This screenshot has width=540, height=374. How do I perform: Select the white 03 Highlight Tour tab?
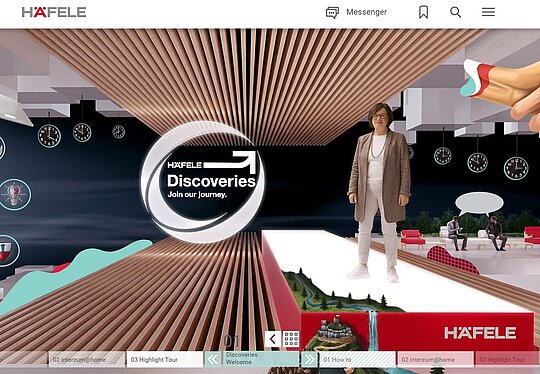point(165,360)
